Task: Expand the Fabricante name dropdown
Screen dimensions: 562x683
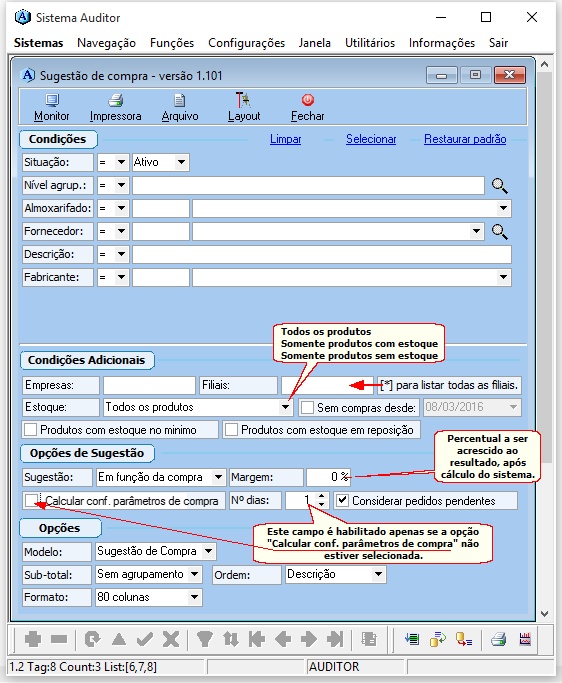Action: (x=503, y=277)
